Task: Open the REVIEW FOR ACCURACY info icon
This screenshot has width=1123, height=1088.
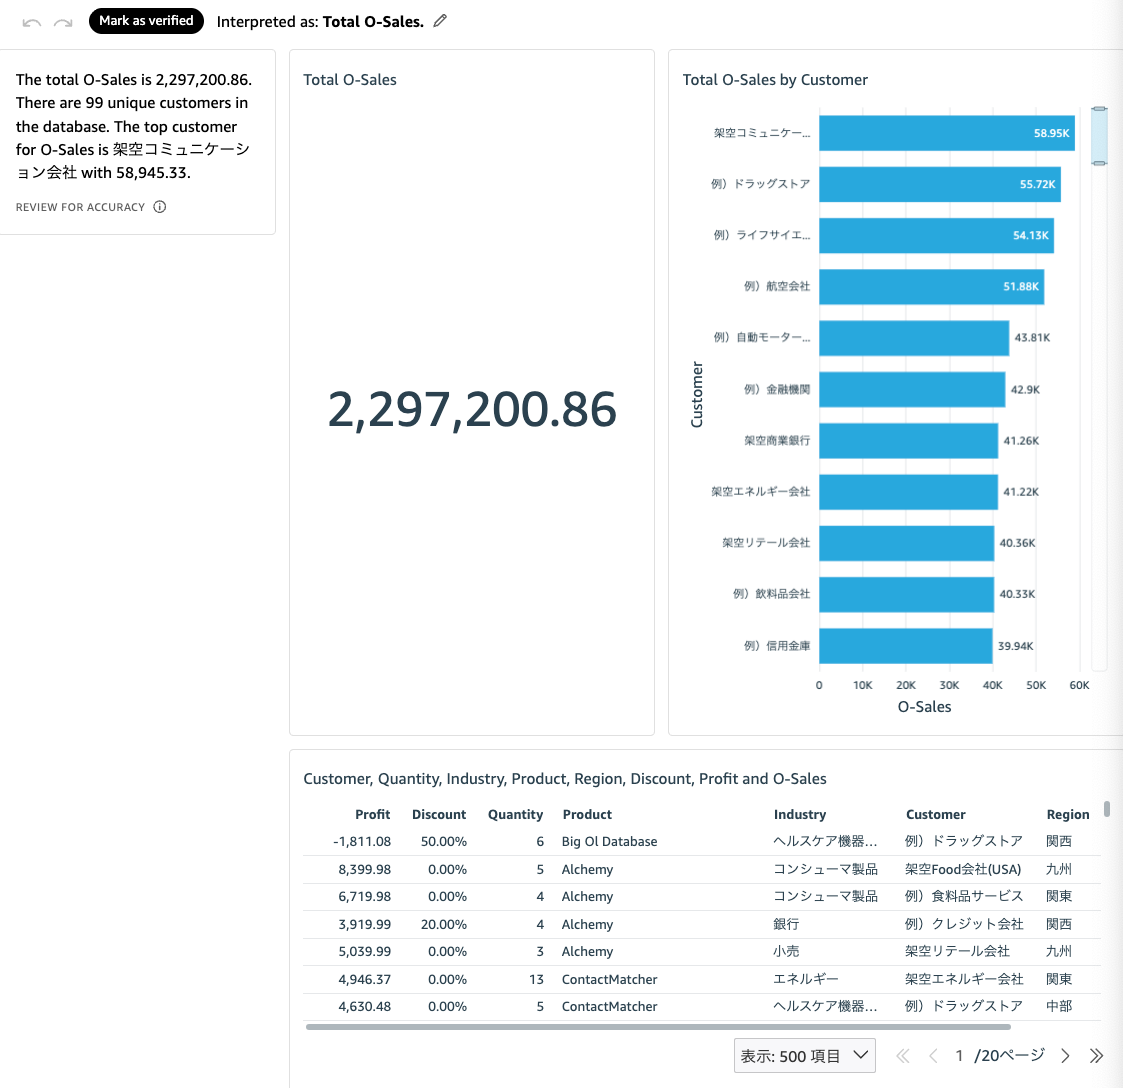Action: coord(160,207)
